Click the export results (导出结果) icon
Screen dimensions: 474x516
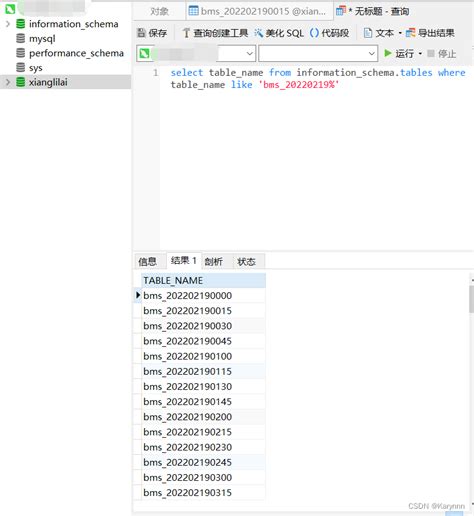410,33
